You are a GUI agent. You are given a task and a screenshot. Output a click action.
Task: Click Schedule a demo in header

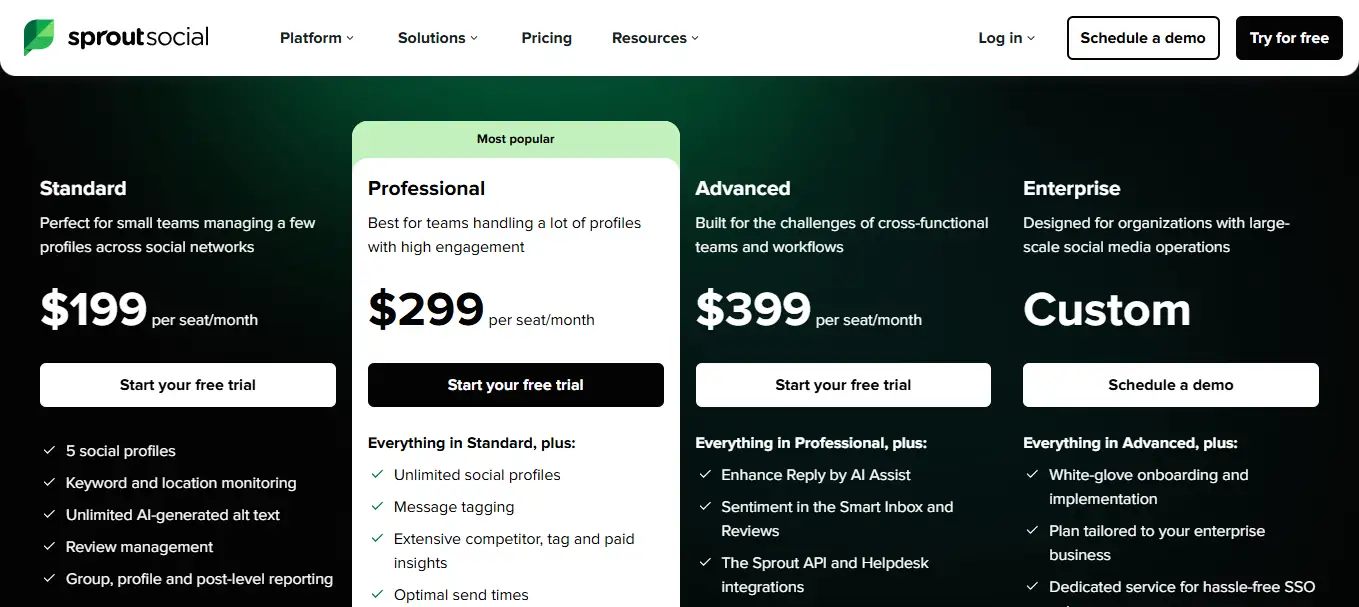pos(1143,38)
